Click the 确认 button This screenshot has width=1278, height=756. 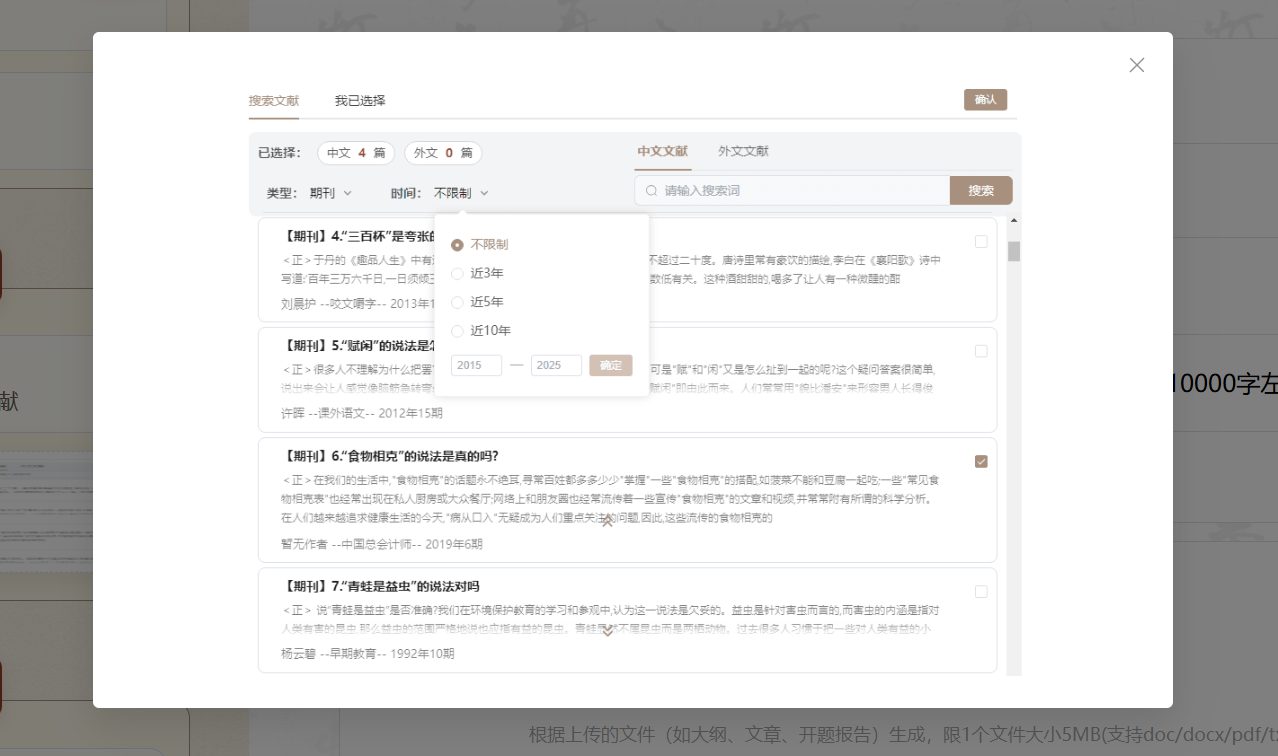pyautogui.click(x=985, y=100)
